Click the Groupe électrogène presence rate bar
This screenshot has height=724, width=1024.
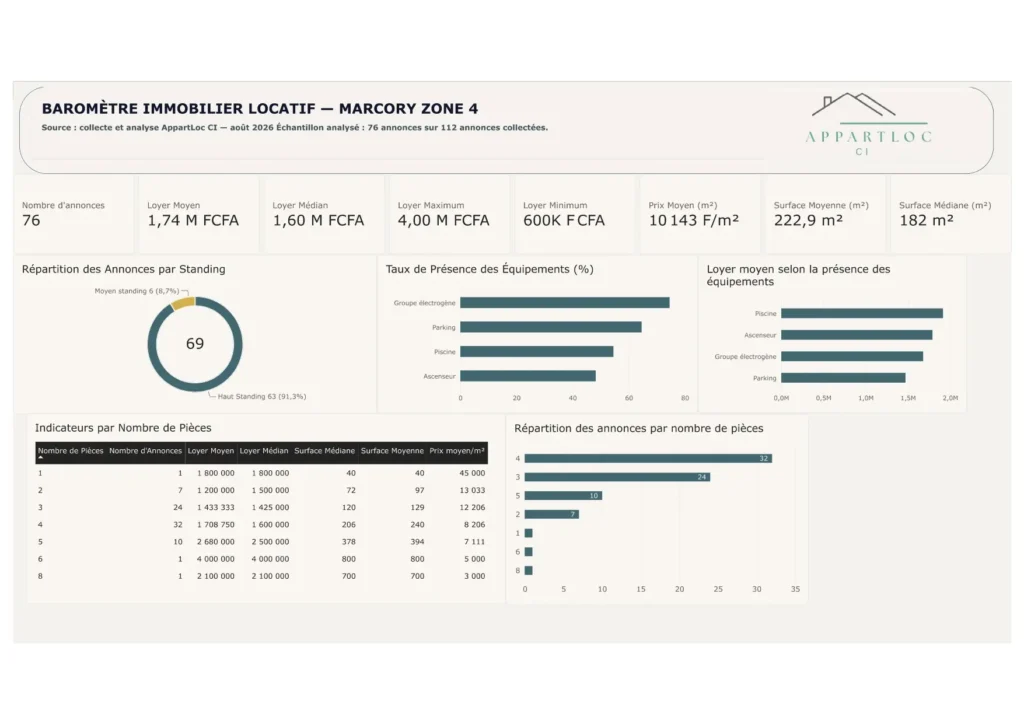565,303
